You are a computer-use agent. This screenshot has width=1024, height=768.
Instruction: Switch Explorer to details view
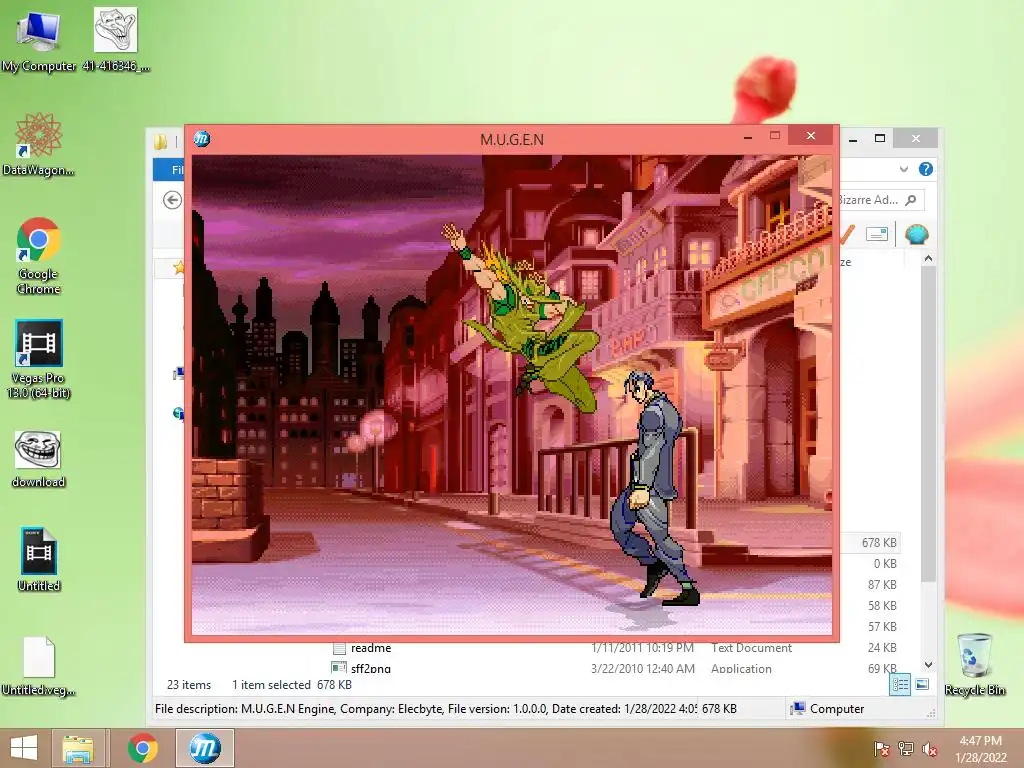[x=900, y=684]
